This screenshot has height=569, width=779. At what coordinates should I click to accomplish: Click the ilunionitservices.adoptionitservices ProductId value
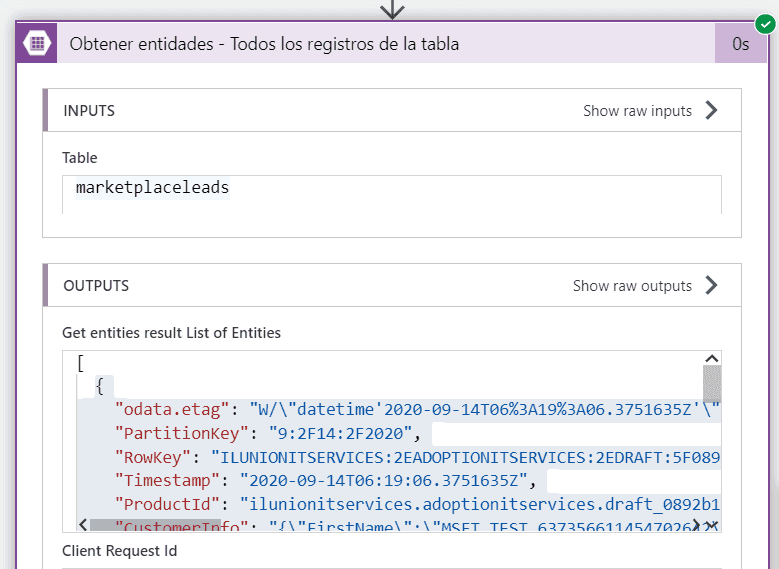480,504
